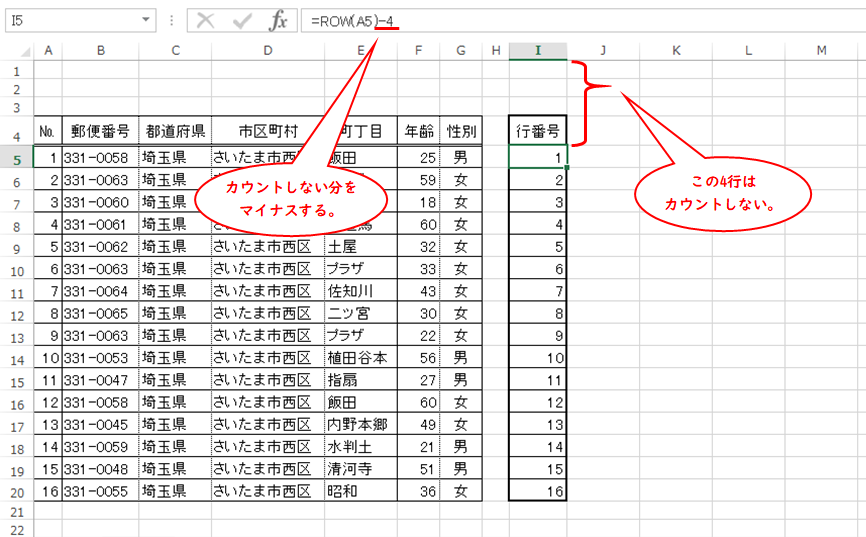Viewport: 866px width, 537px height.
Task: Click the 性別 column header cell
Action: [460, 130]
